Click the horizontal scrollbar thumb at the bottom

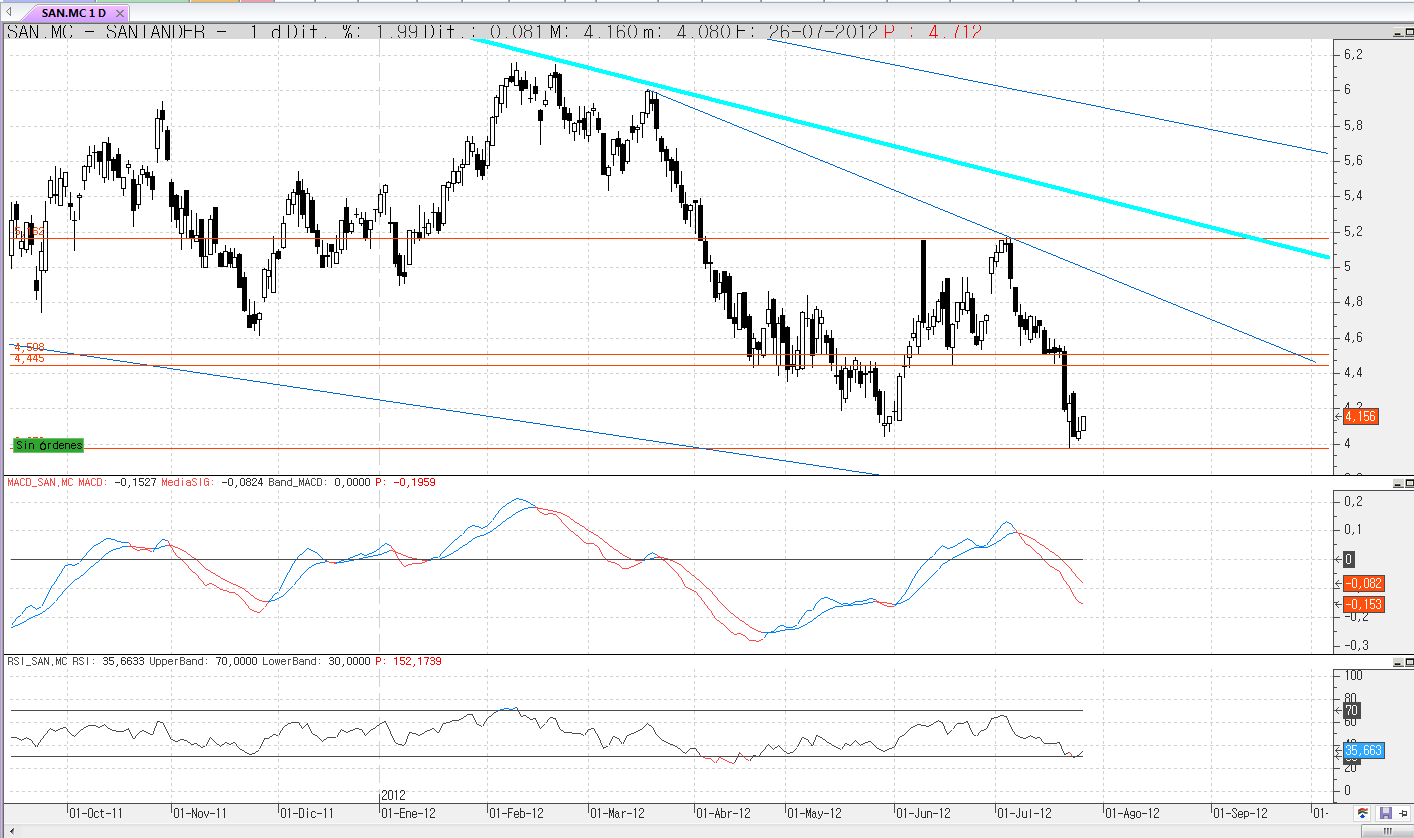pyautogui.click(x=1386, y=831)
